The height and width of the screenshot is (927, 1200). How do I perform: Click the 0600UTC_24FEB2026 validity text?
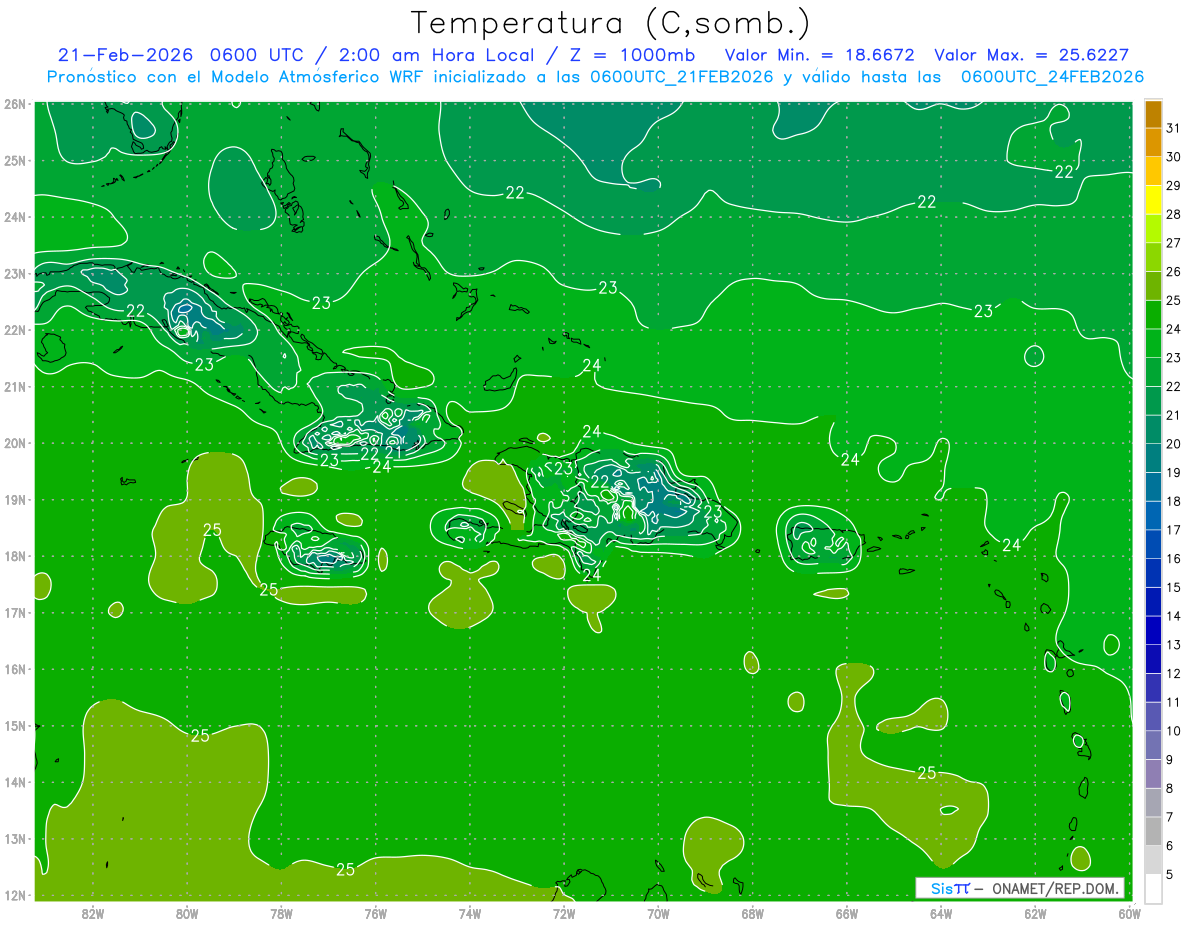(x=1053, y=77)
